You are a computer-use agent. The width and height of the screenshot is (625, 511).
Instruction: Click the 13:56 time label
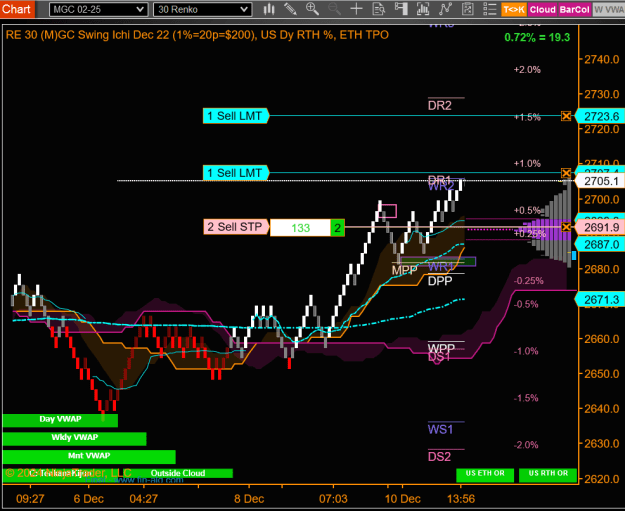click(x=461, y=499)
